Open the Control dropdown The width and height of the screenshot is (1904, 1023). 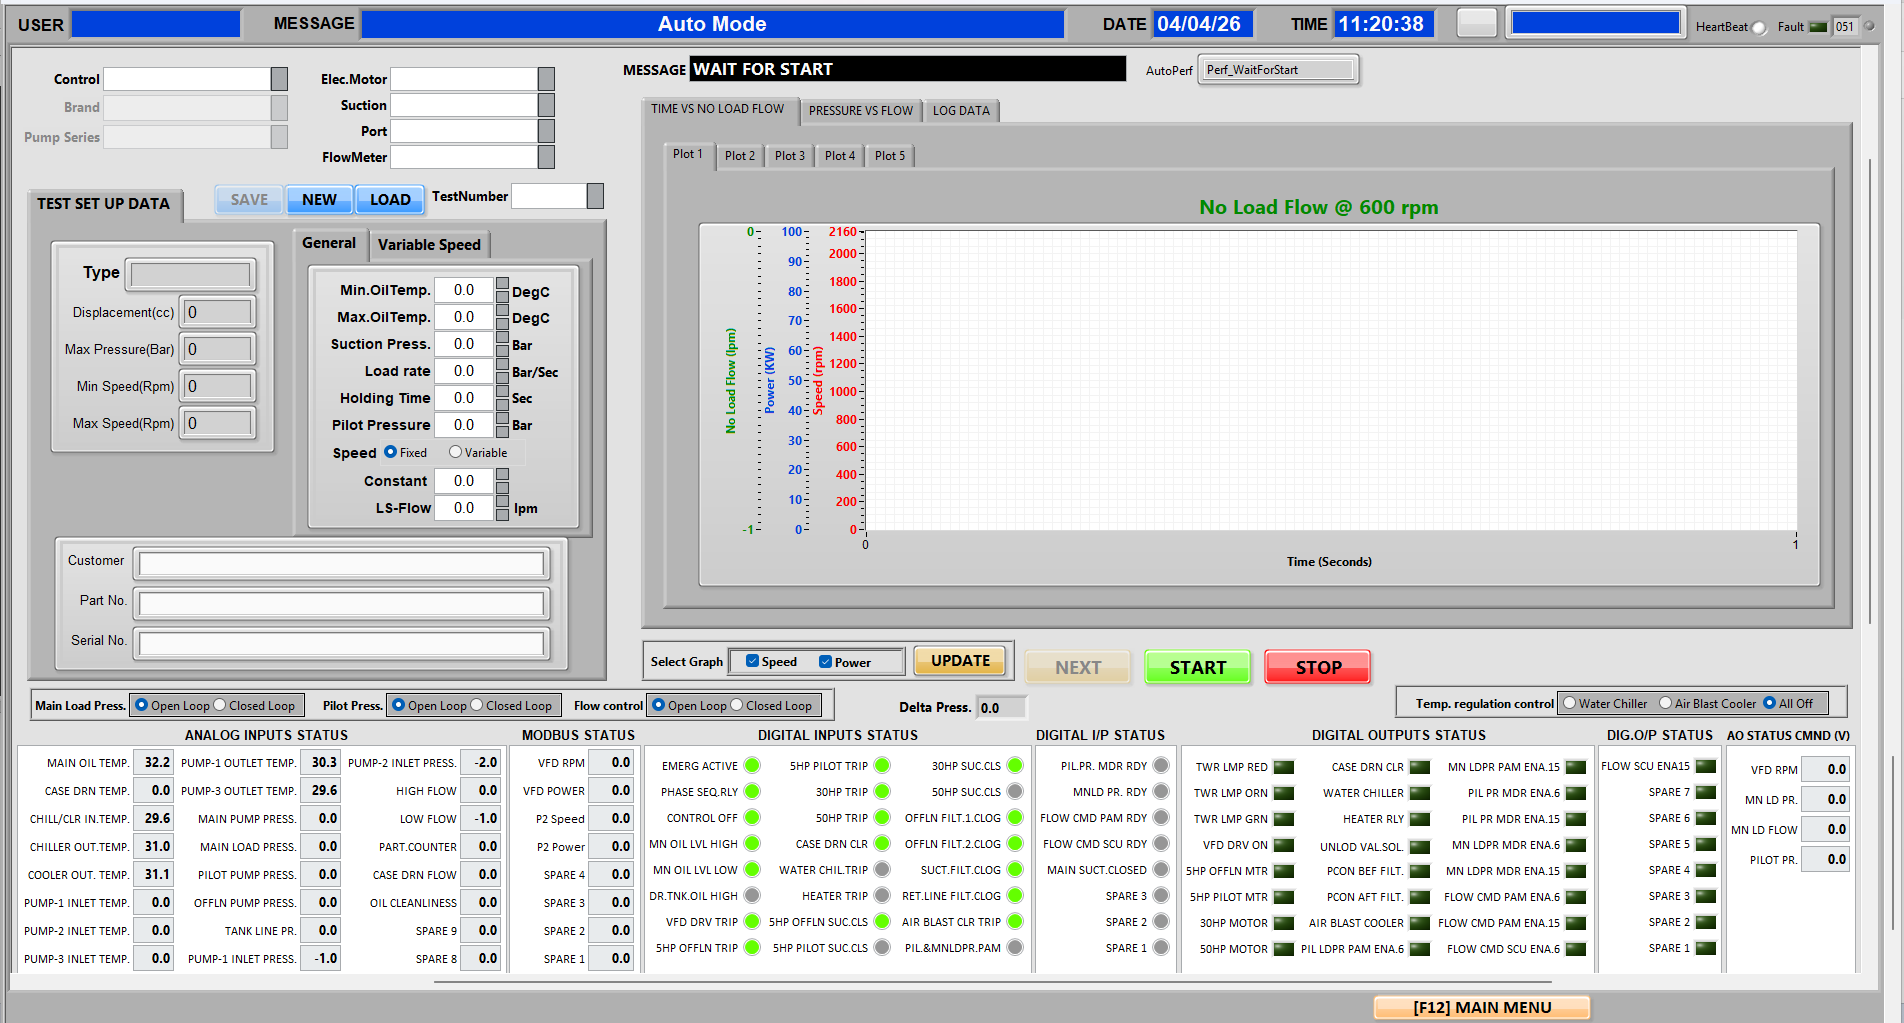(280, 79)
